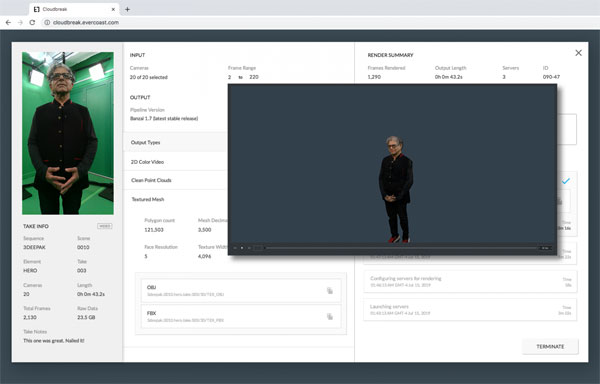Click the OBJ output file row

[x=241, y=291]
